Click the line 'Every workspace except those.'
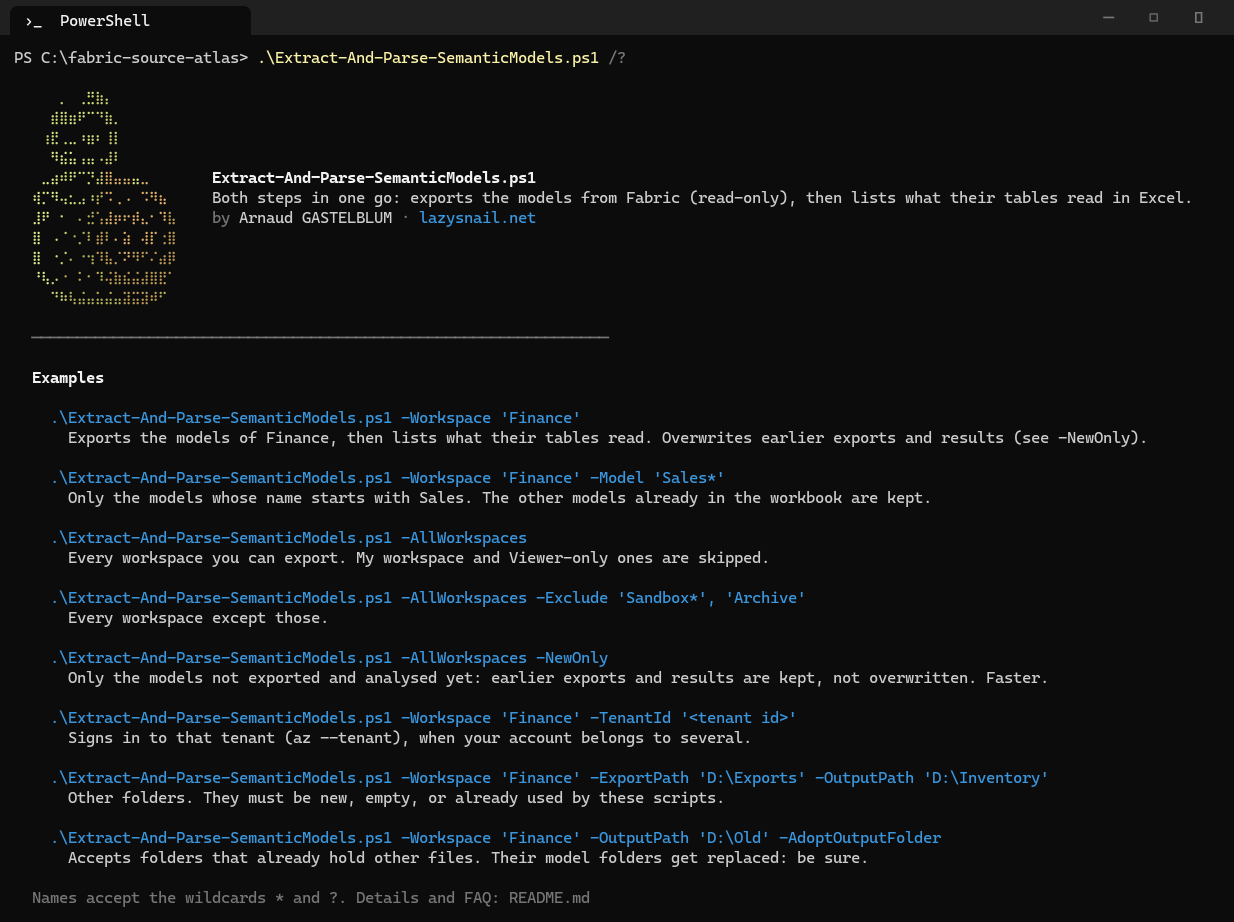The height and width of the screenshot is (922, 1234). (198, 618)
